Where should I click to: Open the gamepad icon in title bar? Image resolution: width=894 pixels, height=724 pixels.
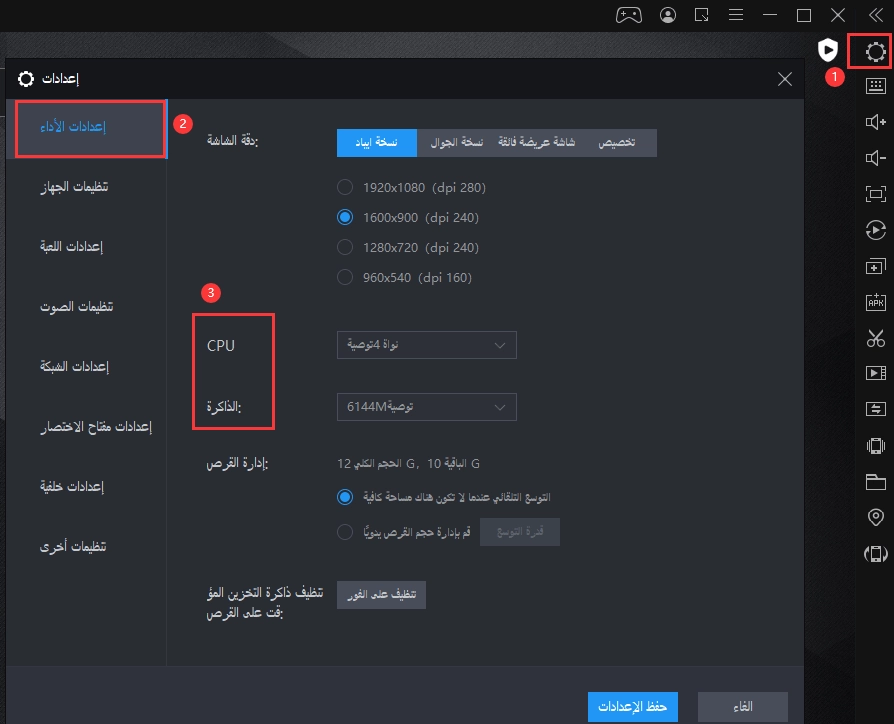click(628, 15)
